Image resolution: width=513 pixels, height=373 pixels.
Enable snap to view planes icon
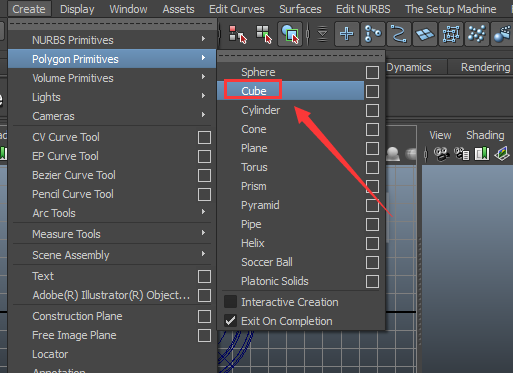[425, 34]
